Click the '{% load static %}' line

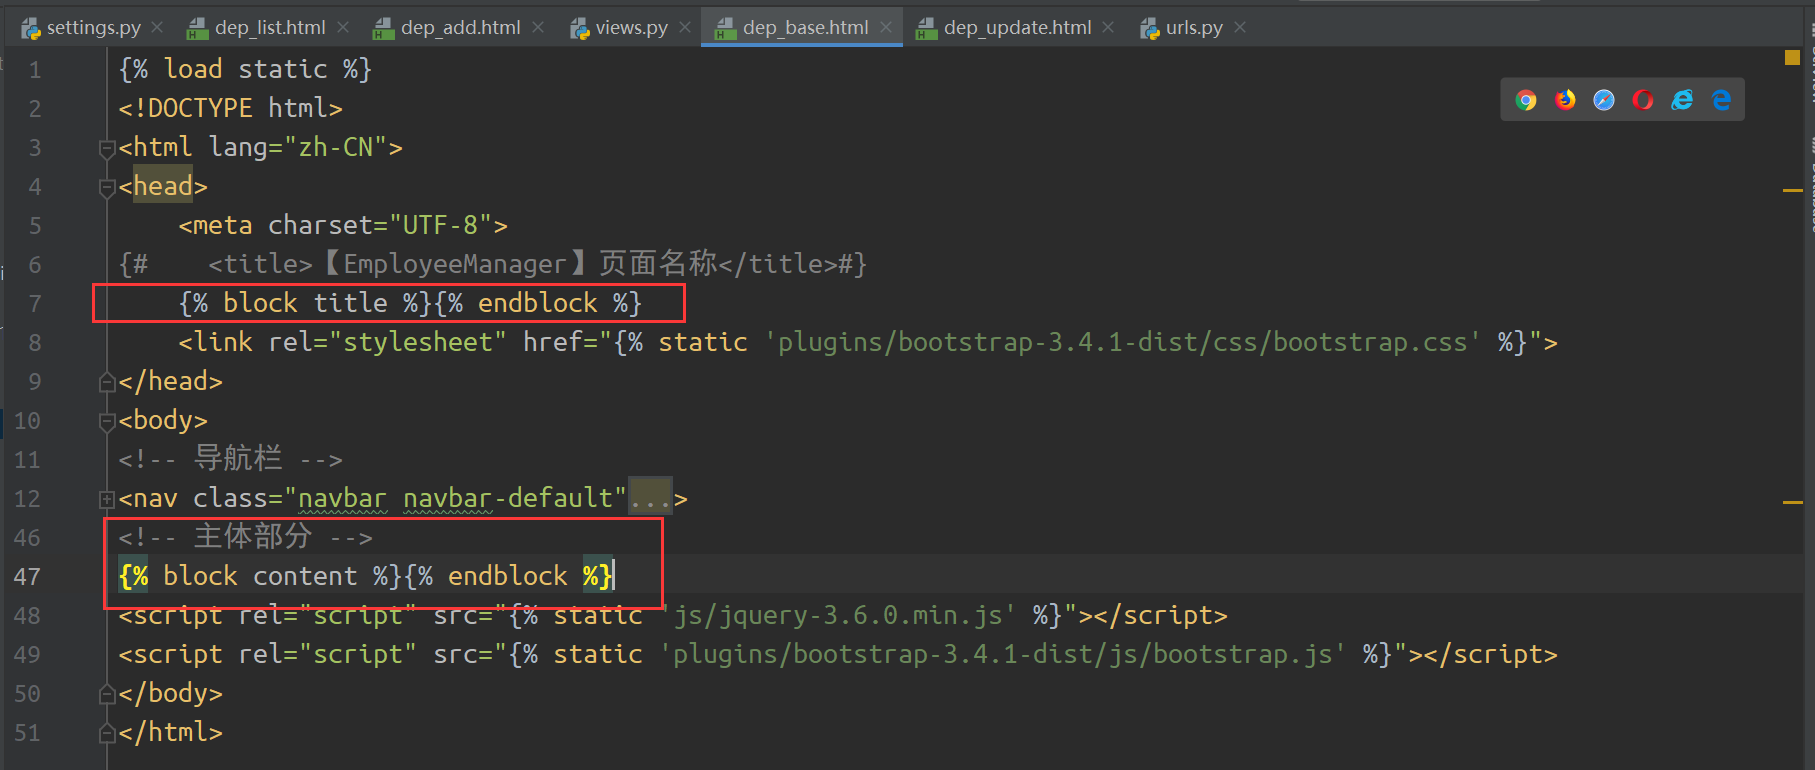click(x=245, y=69)
